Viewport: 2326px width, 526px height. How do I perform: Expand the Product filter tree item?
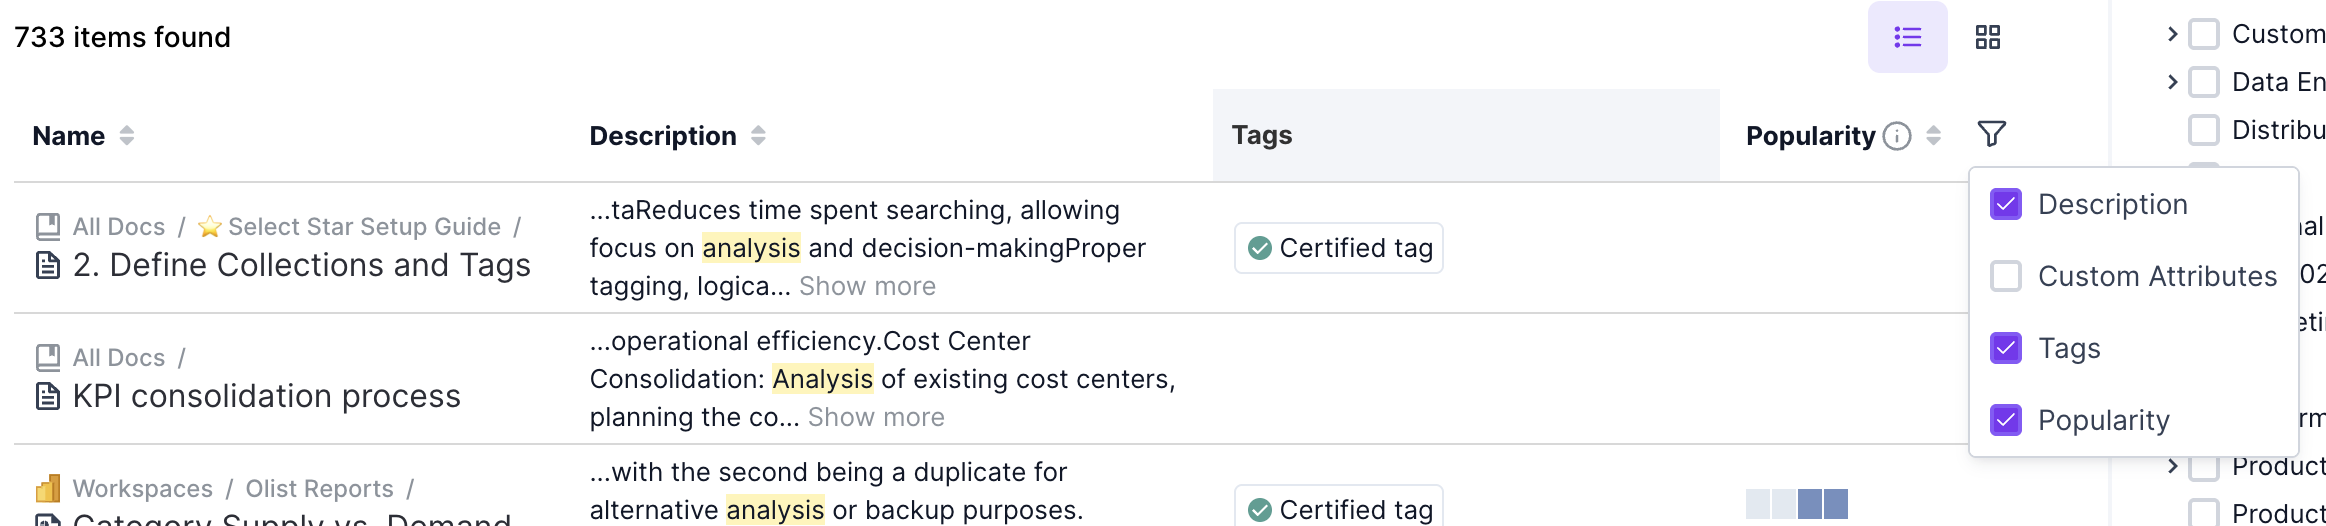pos(2172,466)
